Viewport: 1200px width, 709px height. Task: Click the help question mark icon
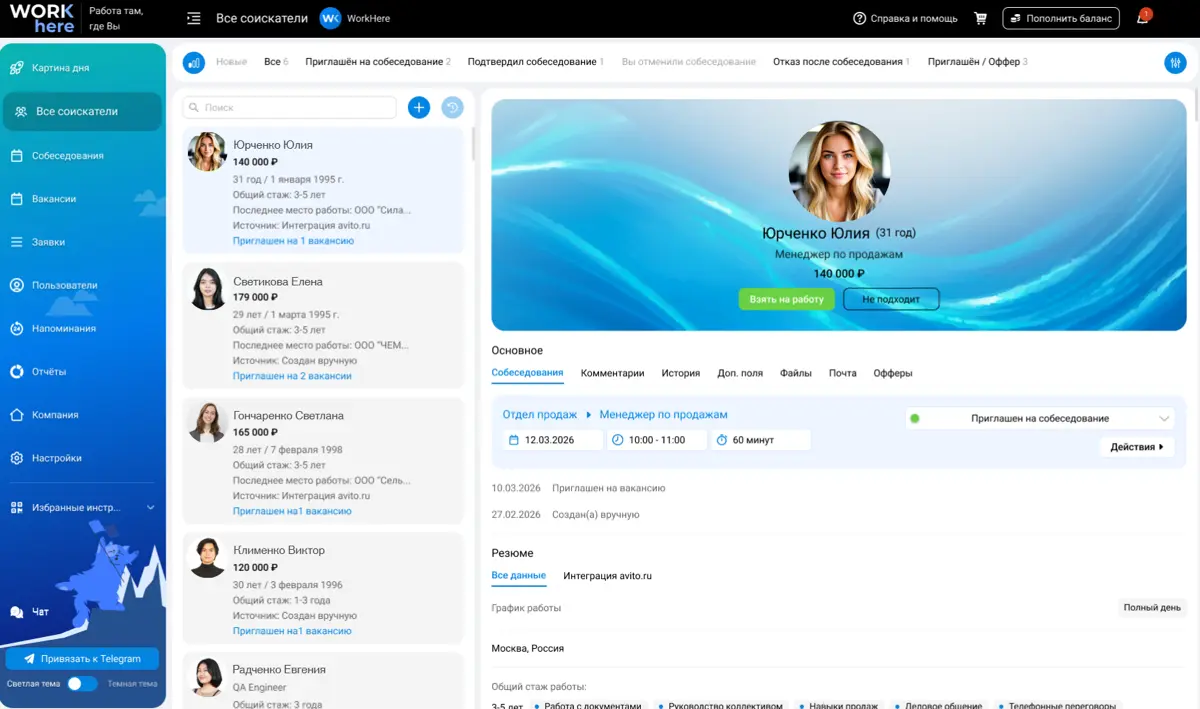pos(859,18)
